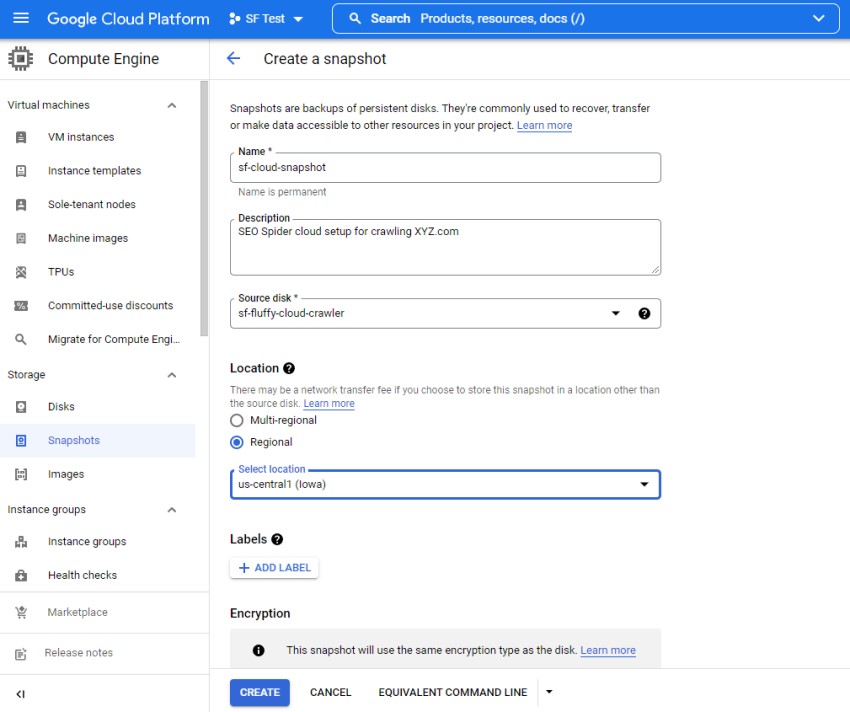This screenshot has width=850, height=712.
Task: Click the Labels help question mark icon
Action: 277,539
